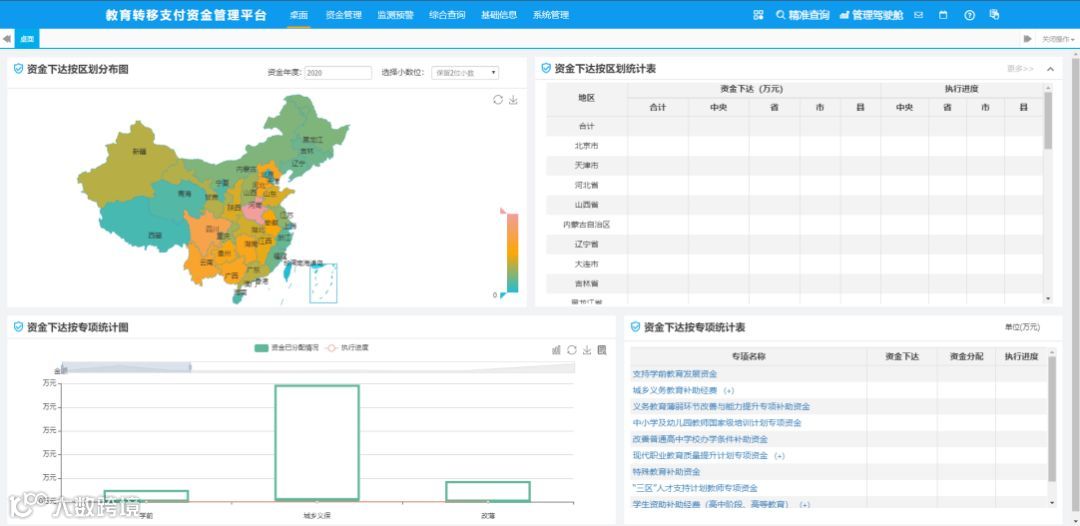Select the 天津市 row

pos(795,166)
